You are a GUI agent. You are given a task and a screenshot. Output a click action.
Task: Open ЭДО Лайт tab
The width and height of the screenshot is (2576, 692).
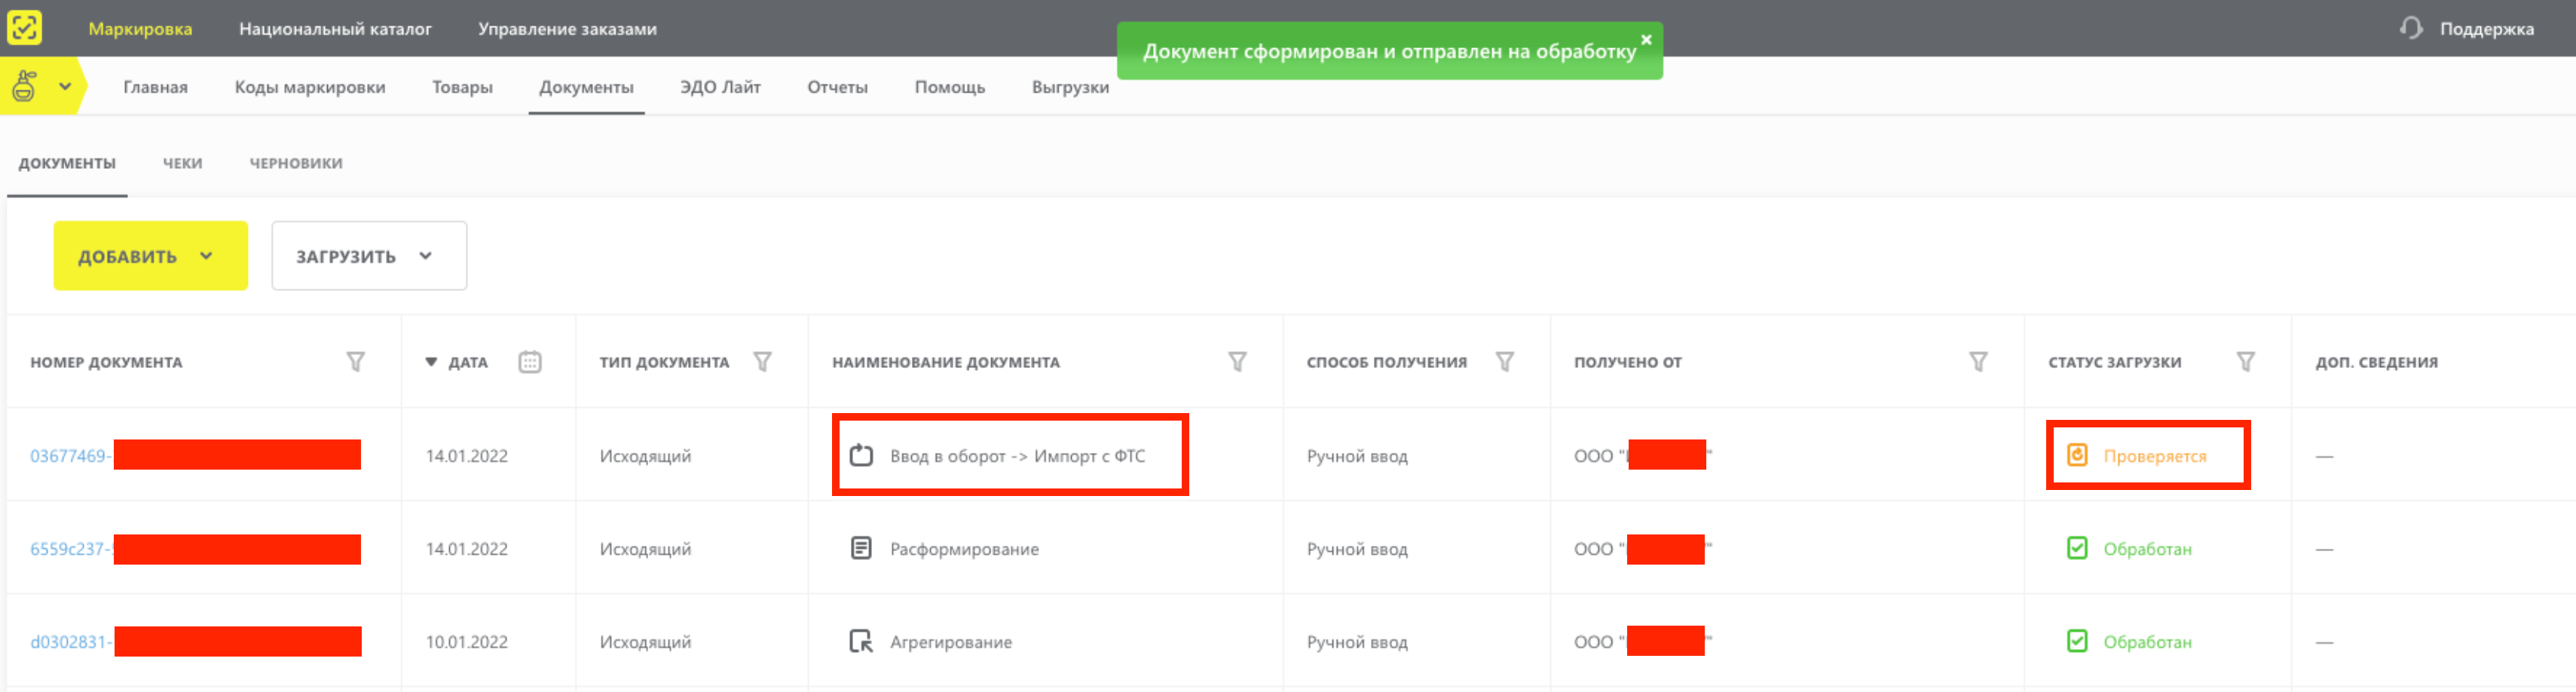coord(720,87)
